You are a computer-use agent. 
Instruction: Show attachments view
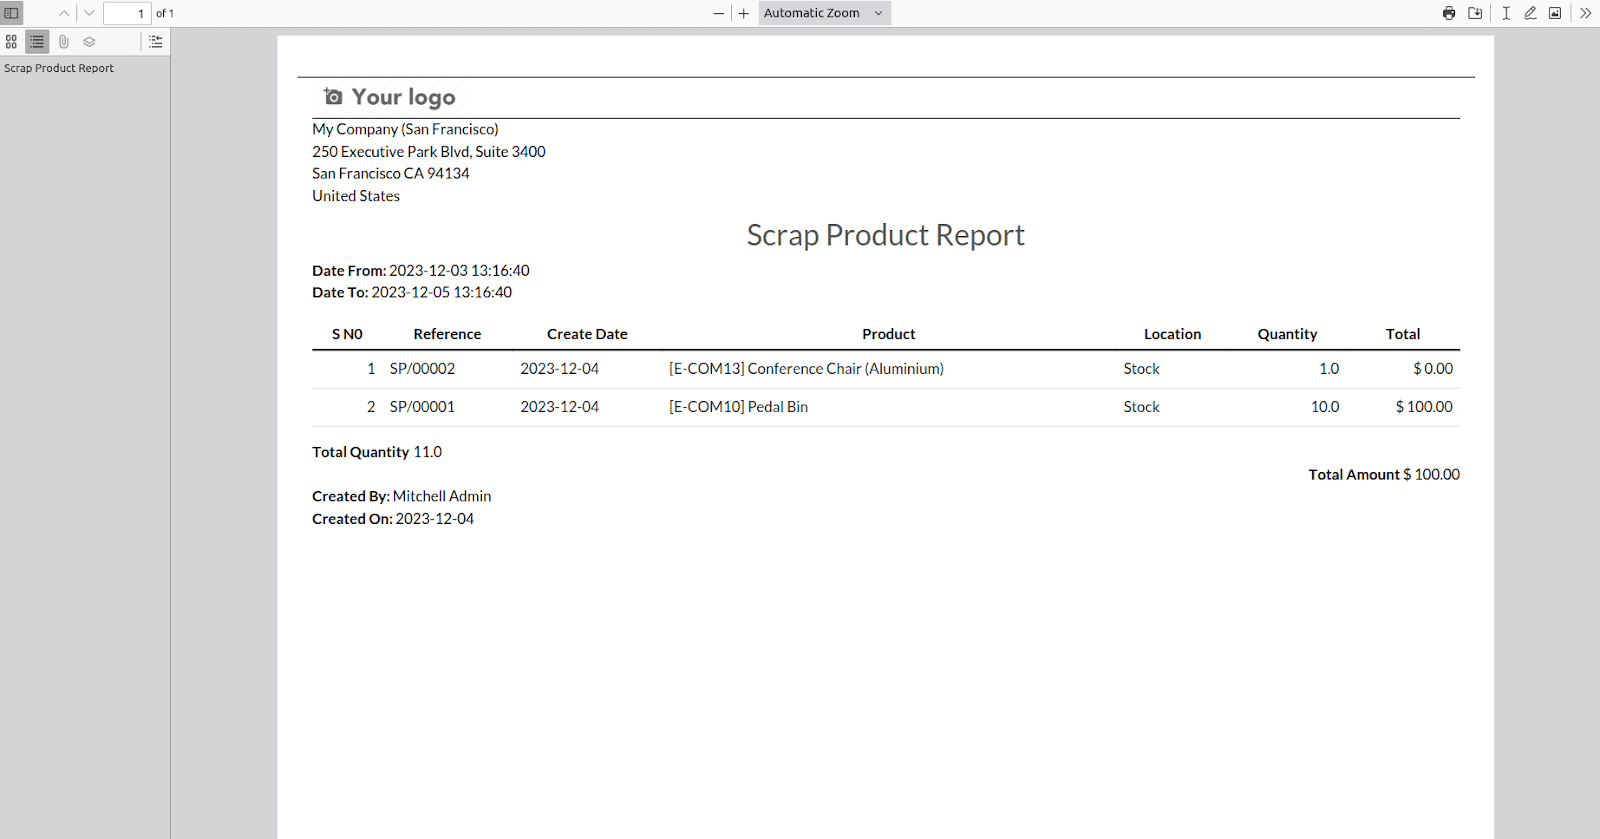coord(63,42)
